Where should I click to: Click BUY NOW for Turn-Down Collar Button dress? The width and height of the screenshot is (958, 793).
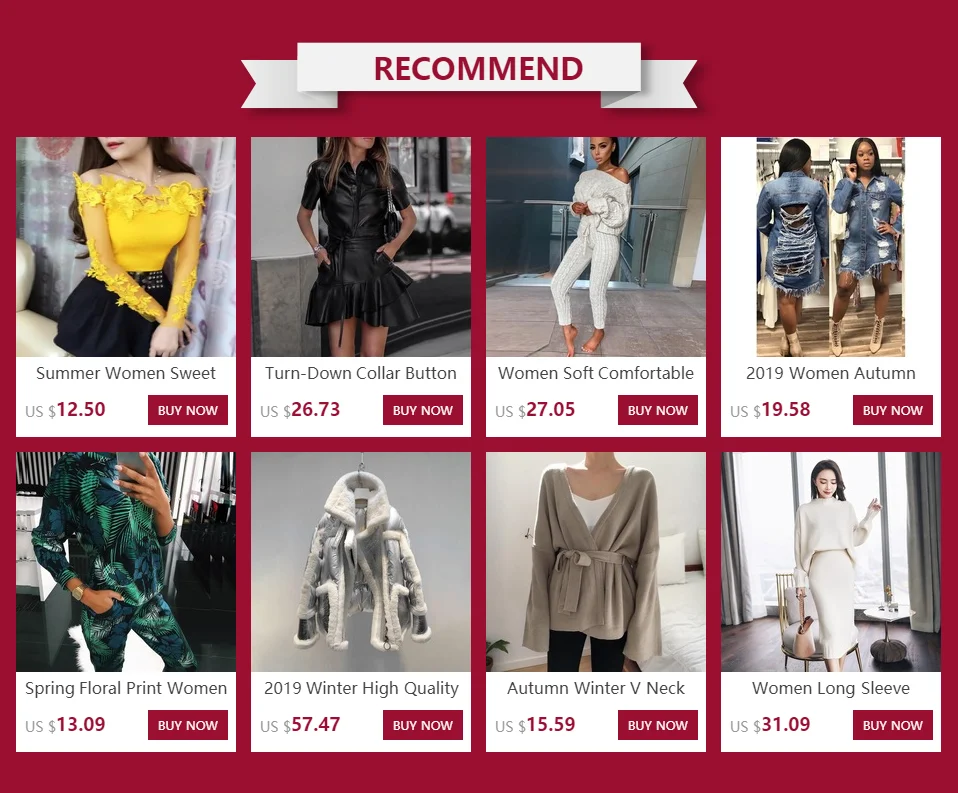[423, 410]
